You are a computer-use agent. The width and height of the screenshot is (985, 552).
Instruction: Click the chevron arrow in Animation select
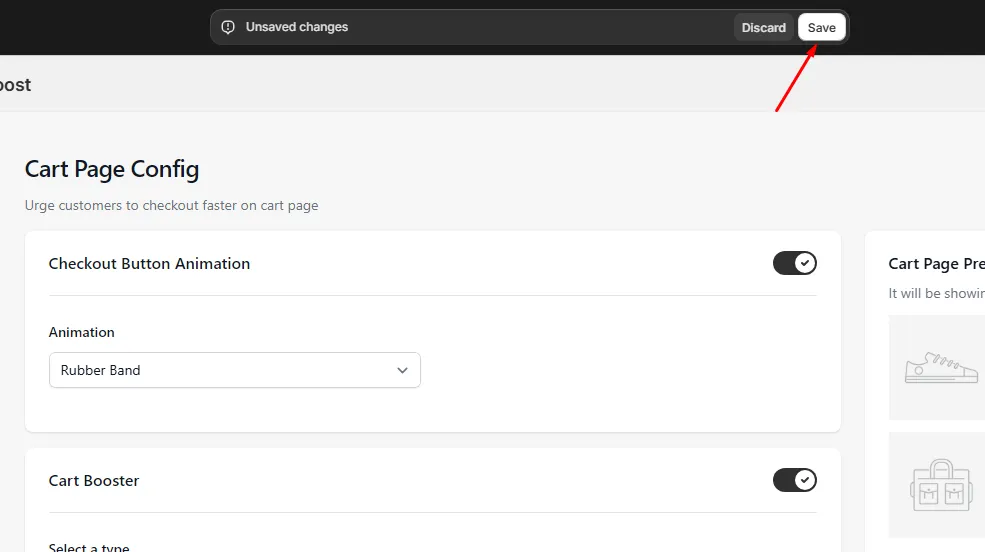402,371
